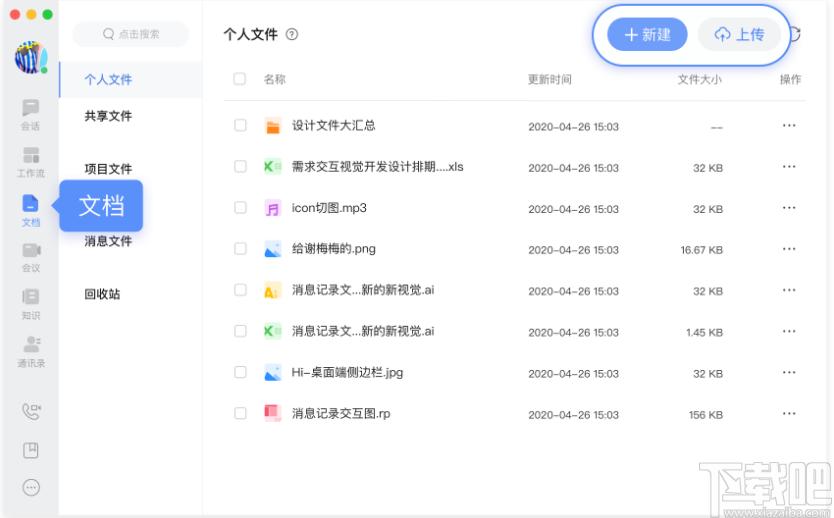Click the music file icon of icon切图.mp3
This screenshot has width=834, height=518.
[x=272, y=208]
